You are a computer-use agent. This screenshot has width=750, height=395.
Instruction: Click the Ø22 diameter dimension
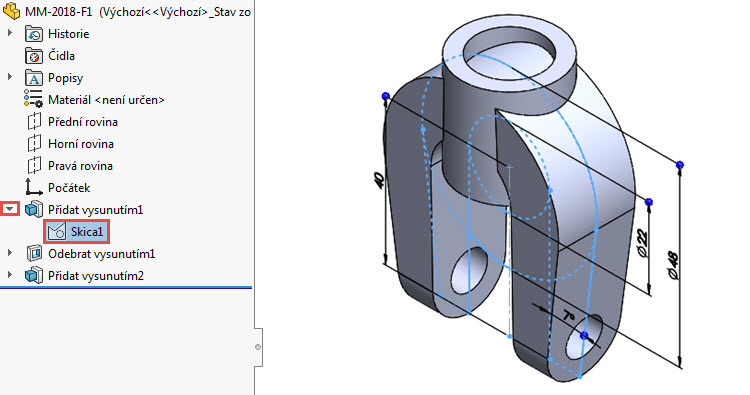coord(642,243)
